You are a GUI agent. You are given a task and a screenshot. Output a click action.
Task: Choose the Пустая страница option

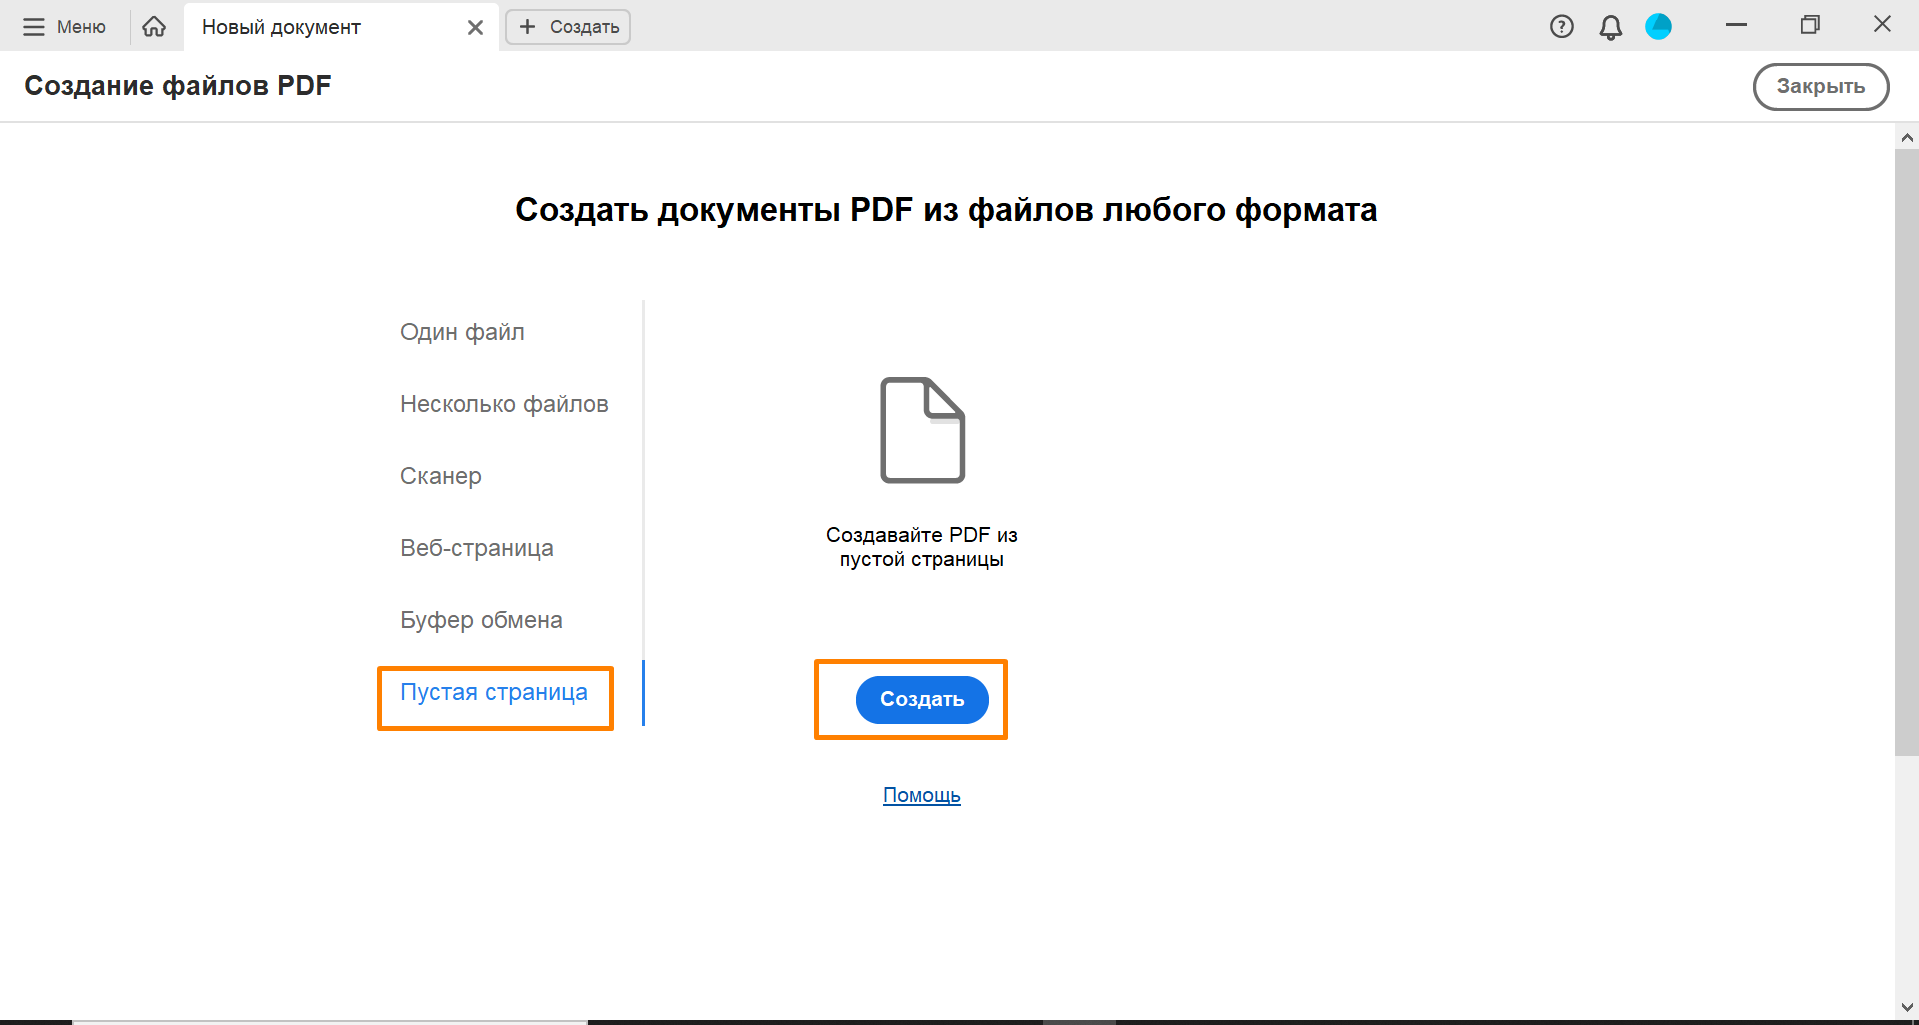click(494, 692)
